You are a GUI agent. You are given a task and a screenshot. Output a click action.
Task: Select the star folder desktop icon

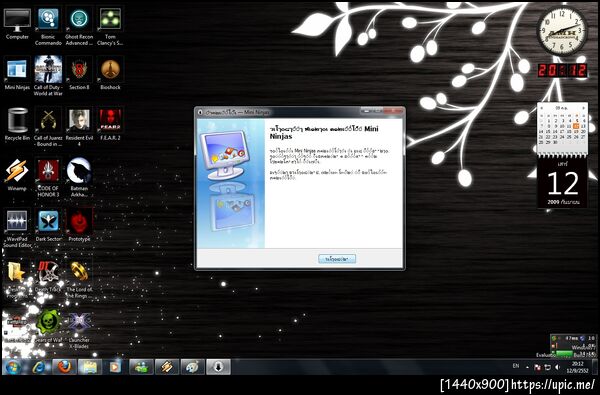point(16,279)
